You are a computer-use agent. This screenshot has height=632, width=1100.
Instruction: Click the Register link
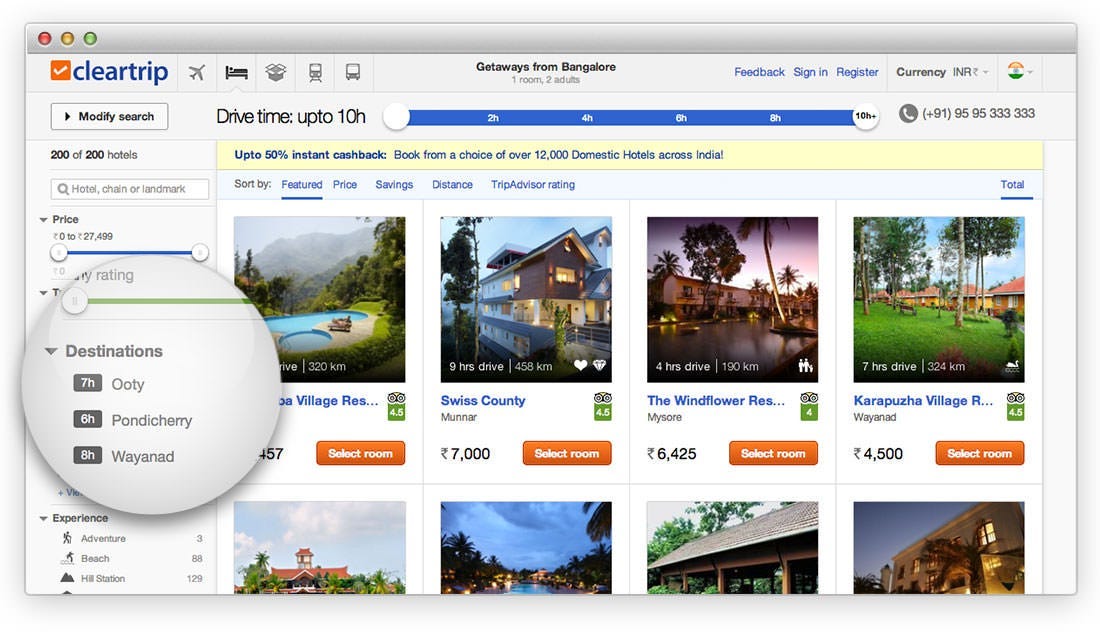pos(857,72)
